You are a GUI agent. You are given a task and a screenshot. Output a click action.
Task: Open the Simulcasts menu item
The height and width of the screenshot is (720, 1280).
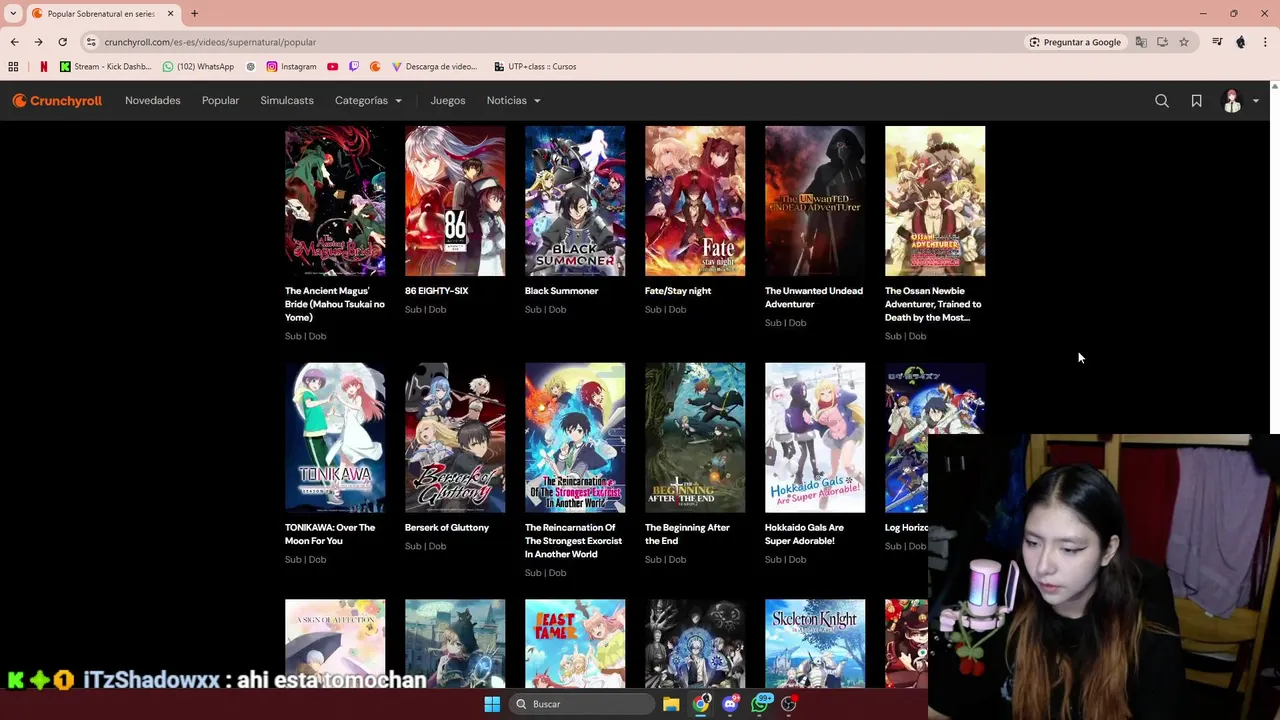[287, 101]
